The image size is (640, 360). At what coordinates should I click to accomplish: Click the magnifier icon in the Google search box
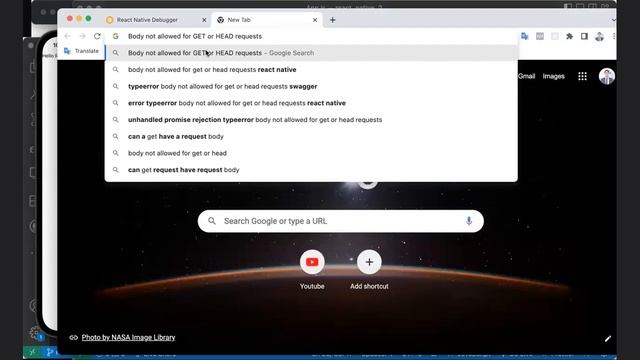pyautogui.click(x=212, y=221)
